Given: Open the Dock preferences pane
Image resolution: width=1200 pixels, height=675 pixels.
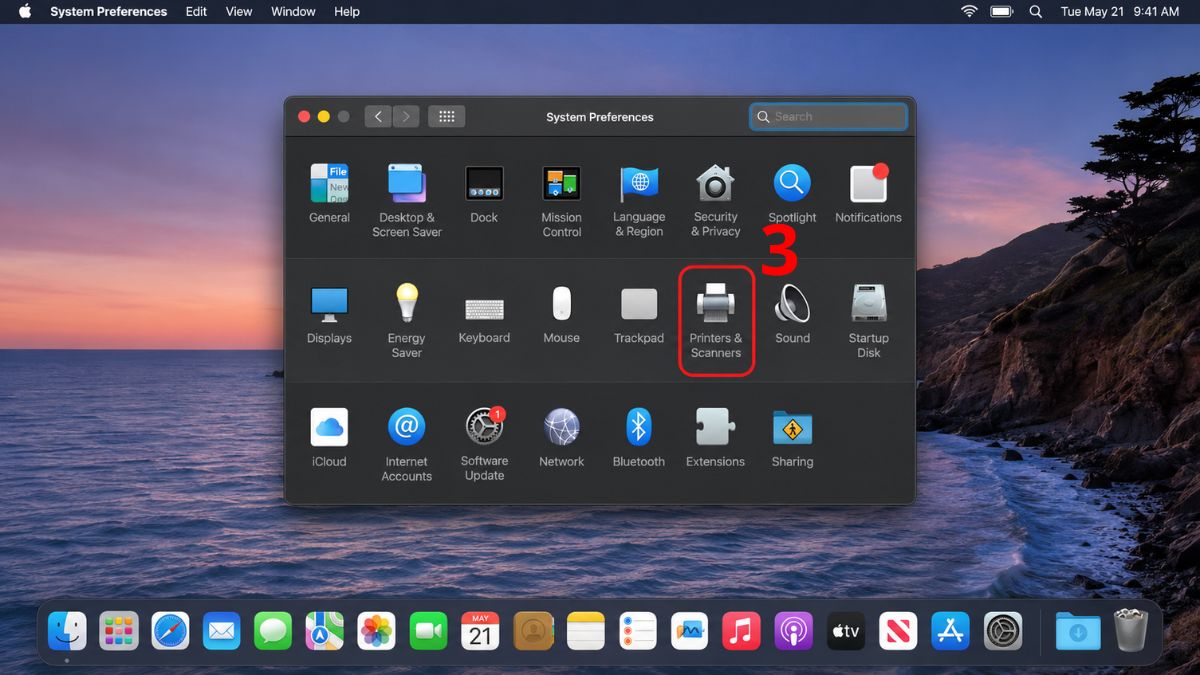Looking at the screenshot, I should click(484, 194).
